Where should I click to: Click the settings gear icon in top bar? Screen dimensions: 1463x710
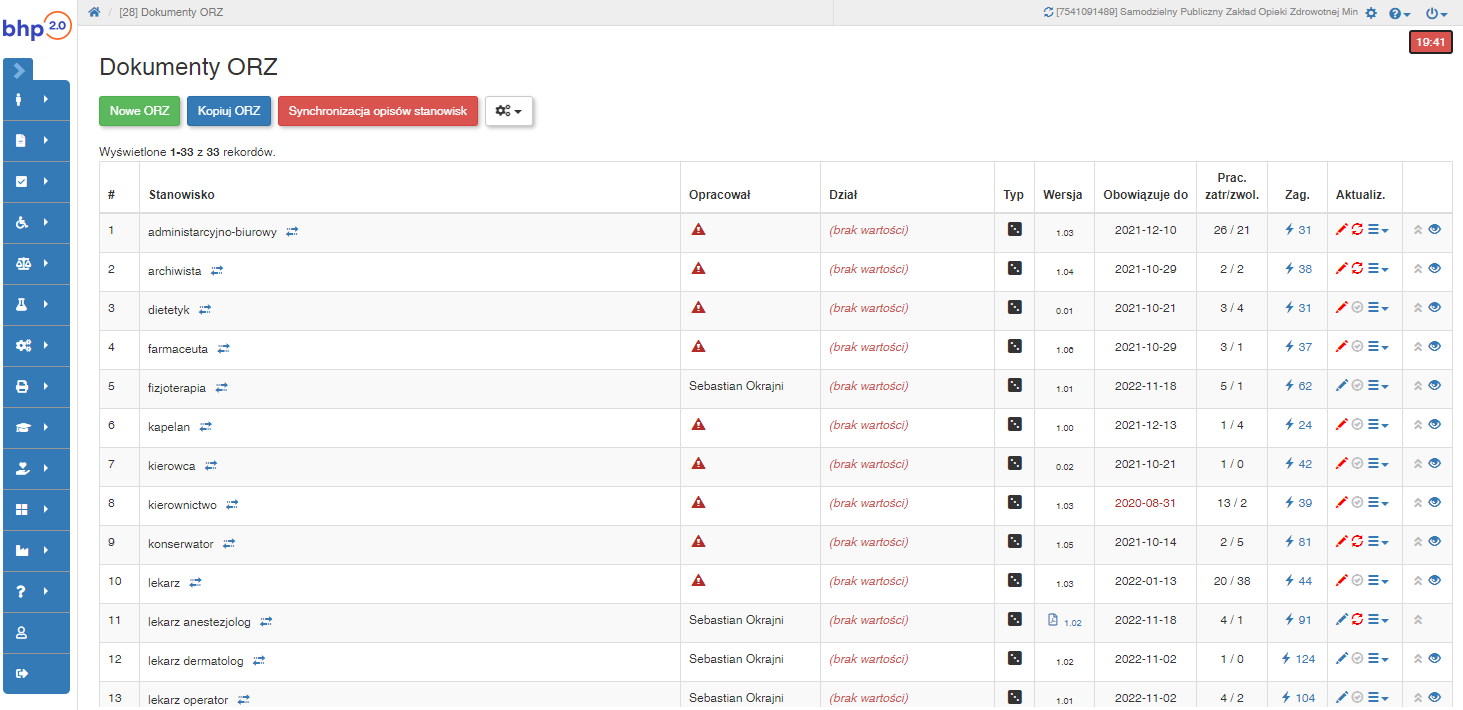pyautogui.click(x=1371, y=13)
